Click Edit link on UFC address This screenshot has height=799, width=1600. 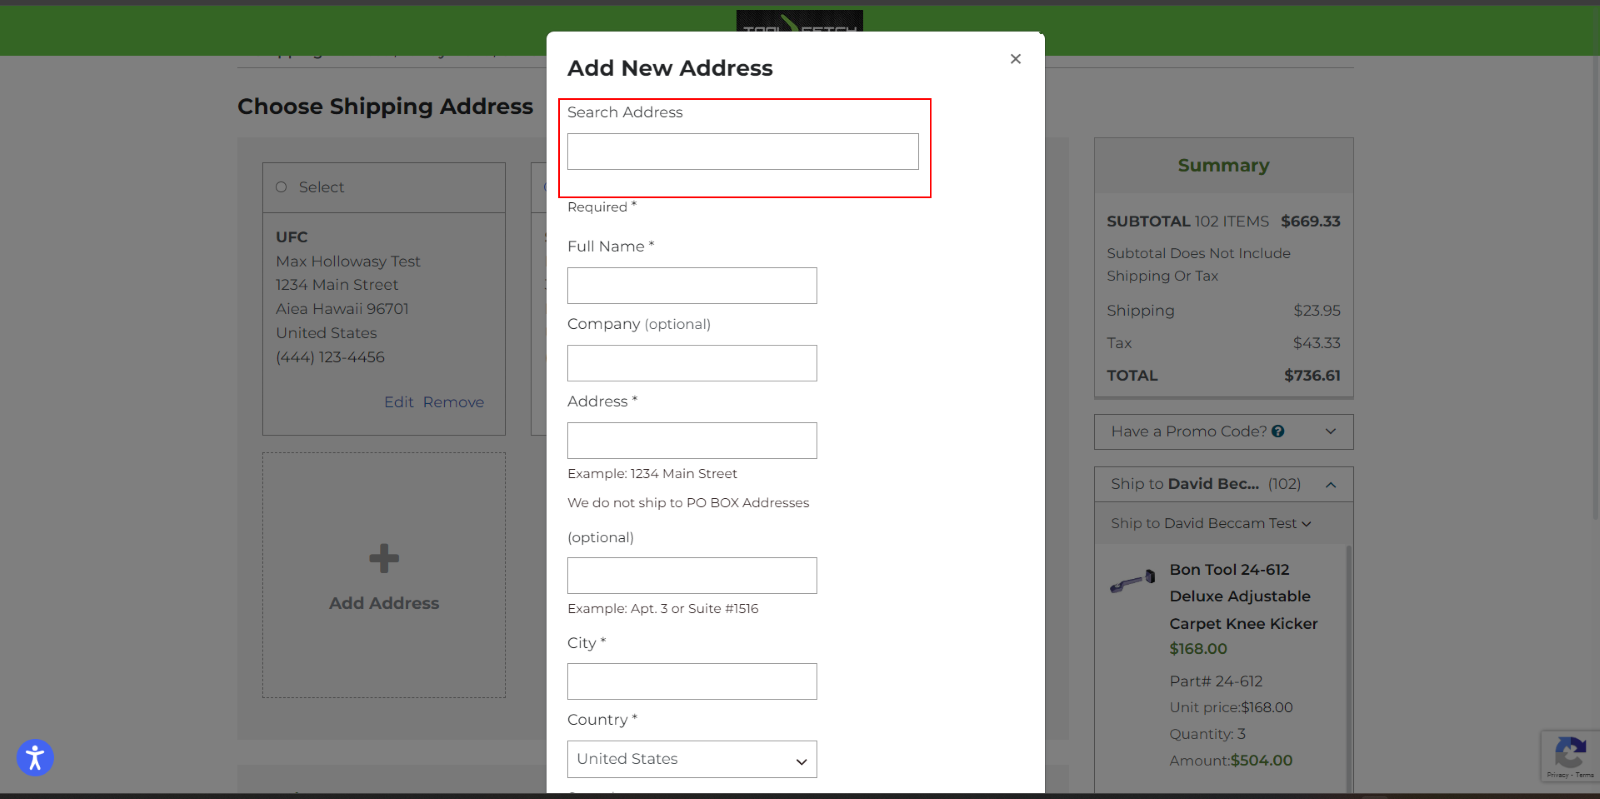tap(398, 402)
